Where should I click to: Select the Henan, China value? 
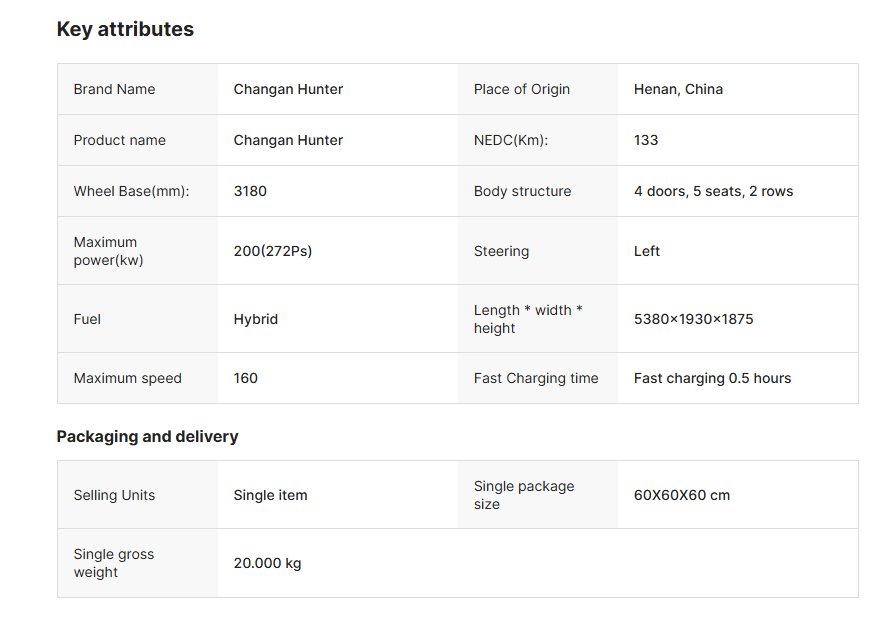click(678, 89)
